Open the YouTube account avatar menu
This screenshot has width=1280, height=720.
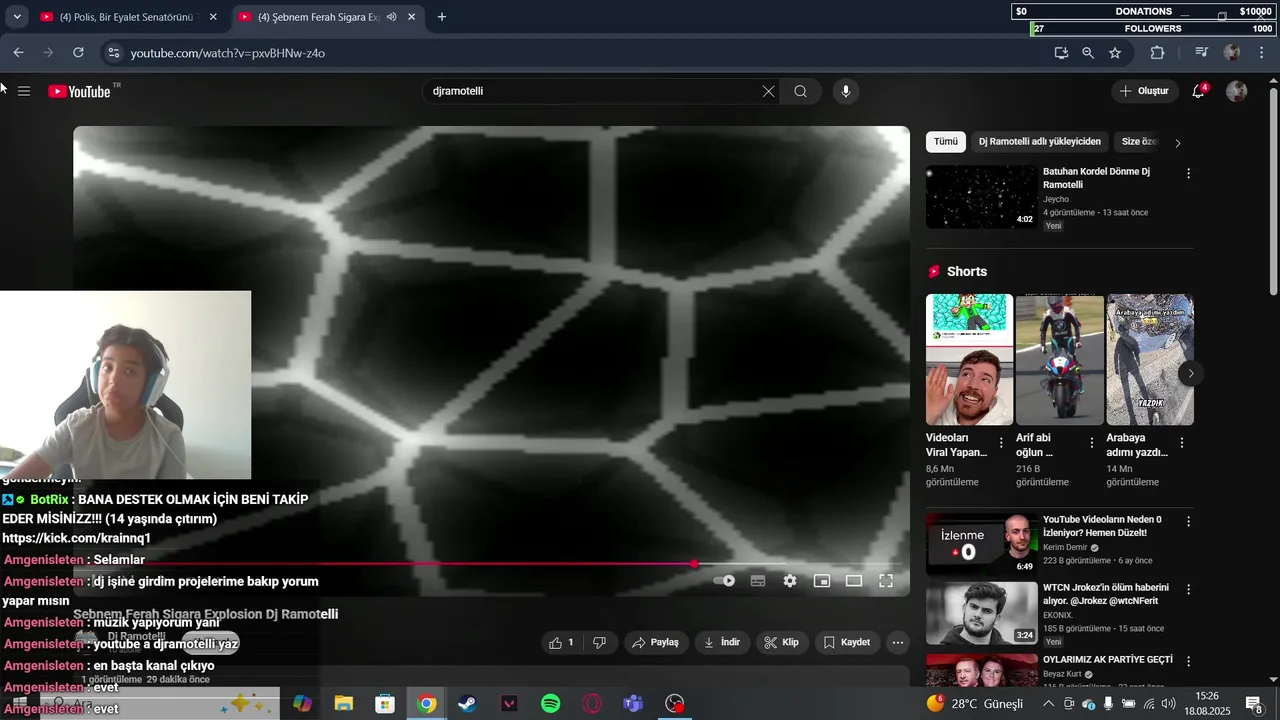(x=1237, y=91)
